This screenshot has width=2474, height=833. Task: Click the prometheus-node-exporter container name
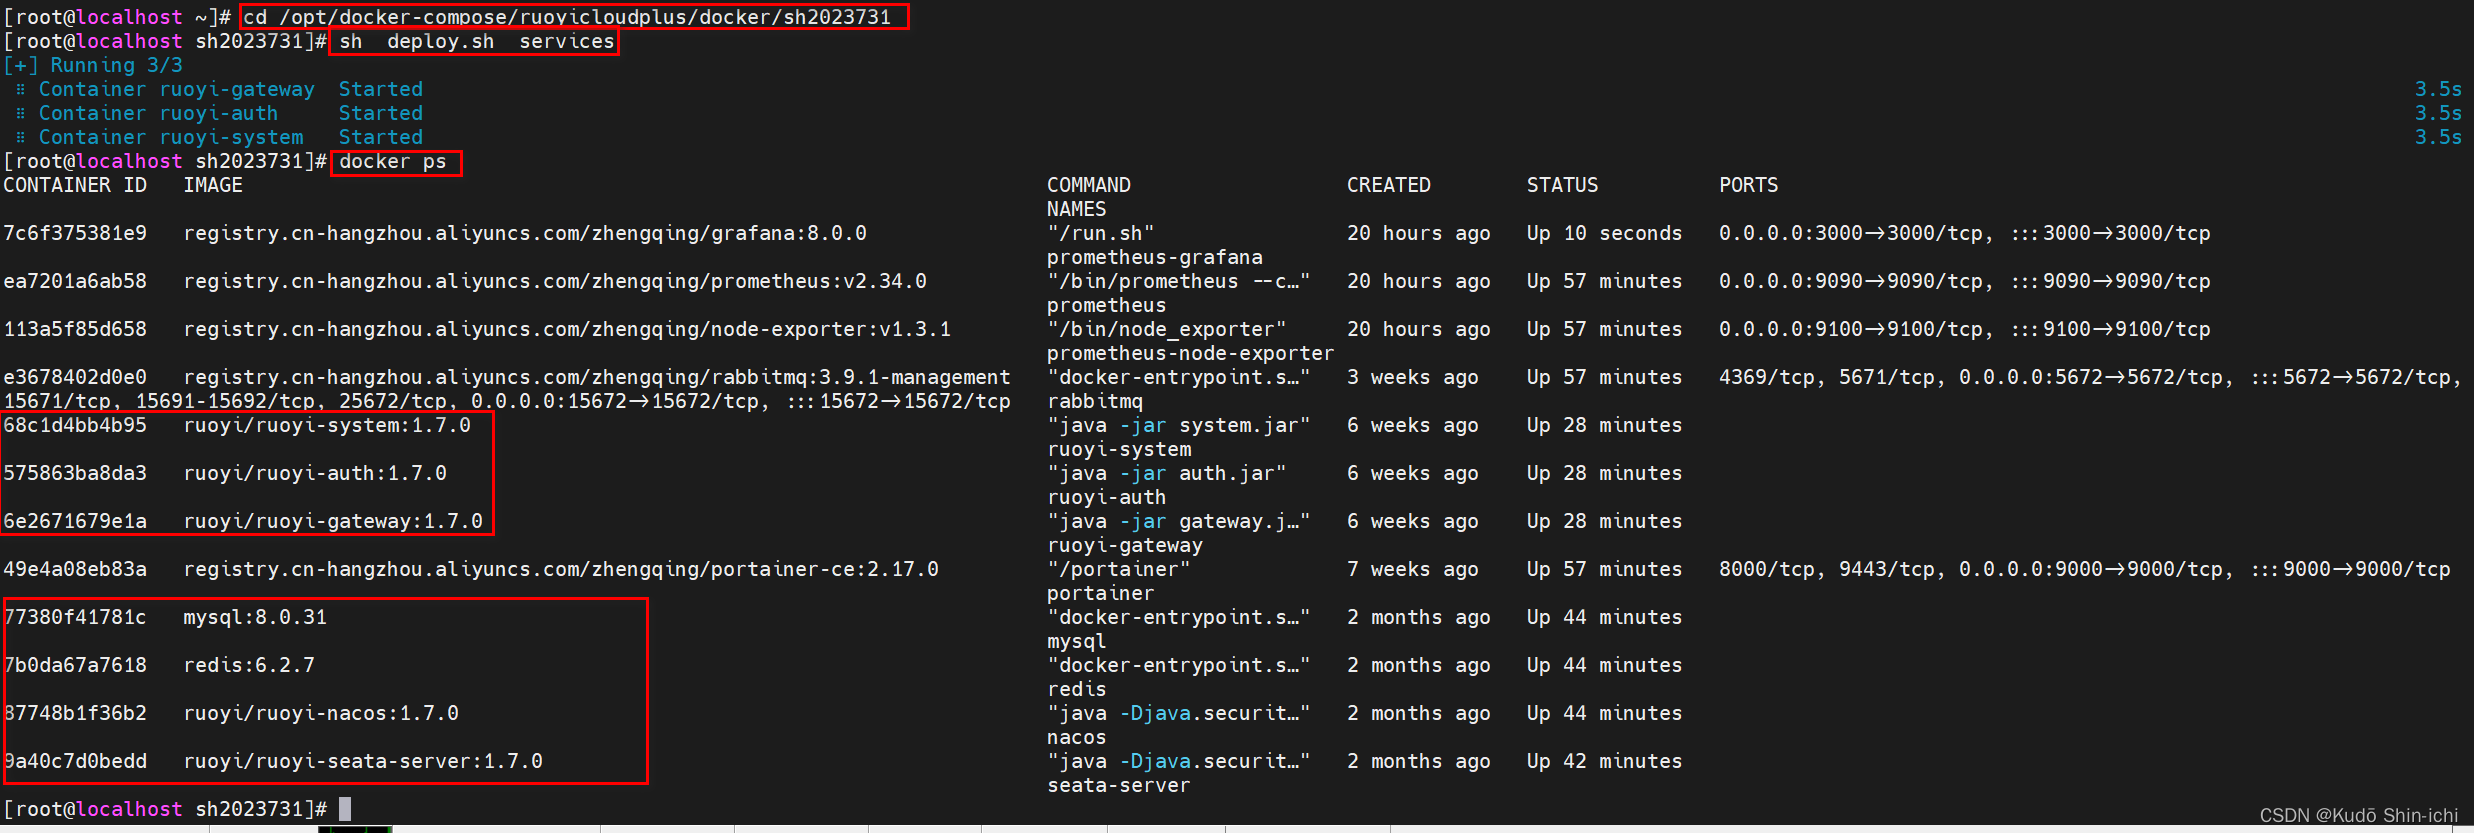coord(1191,353)
